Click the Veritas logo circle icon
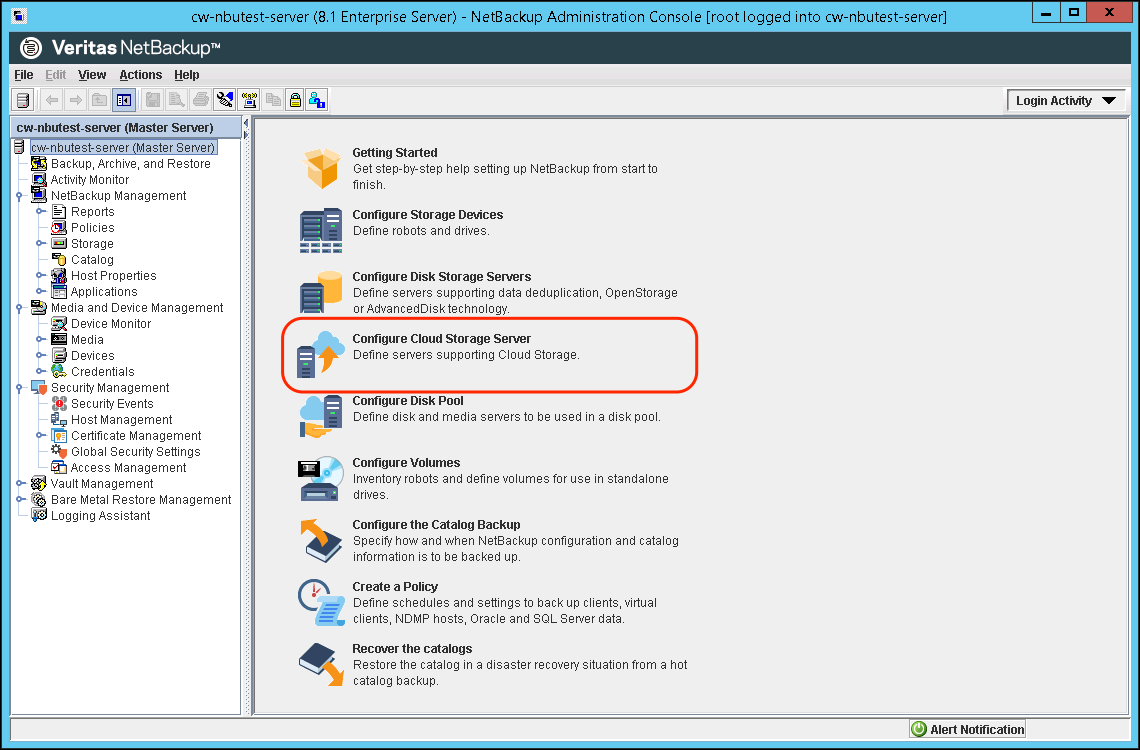The image size is (1140, 750). [31, 48]
